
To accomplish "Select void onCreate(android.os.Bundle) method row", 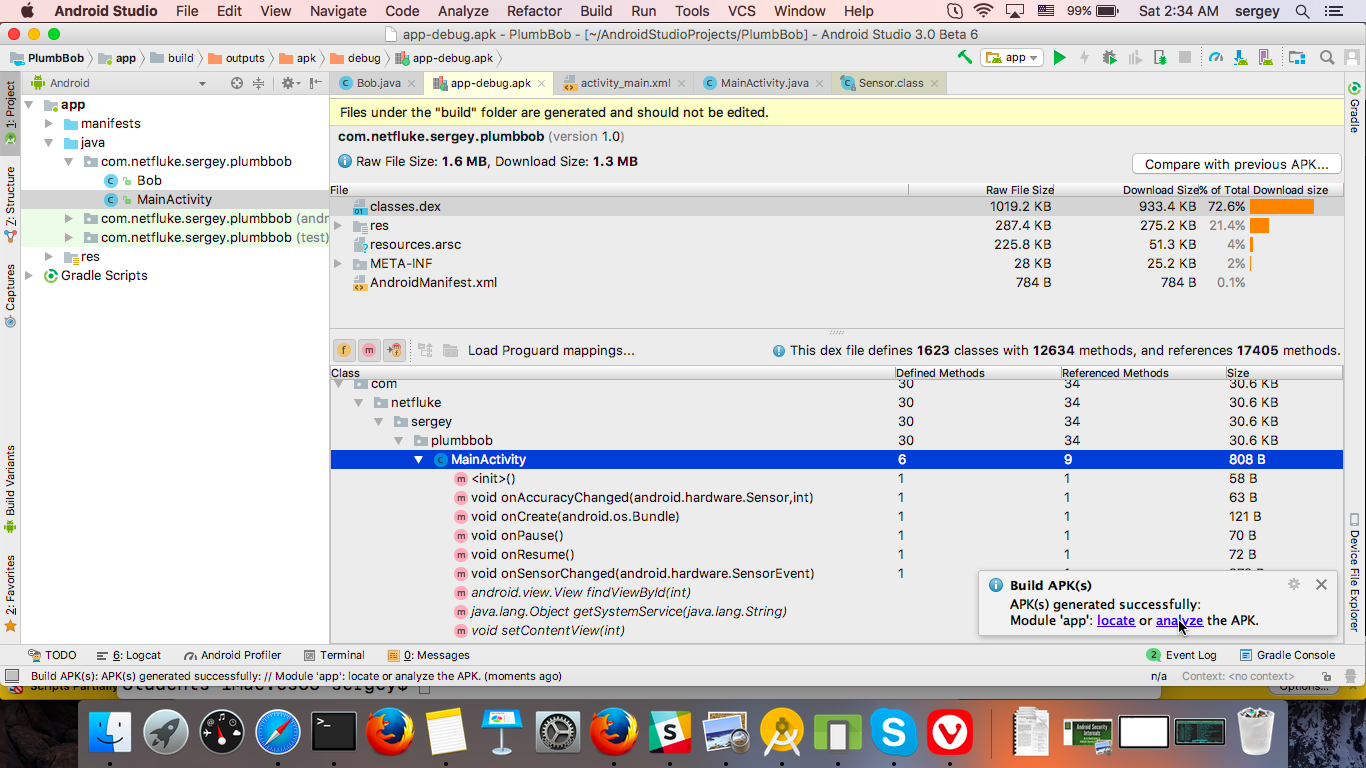I will 836,516.
